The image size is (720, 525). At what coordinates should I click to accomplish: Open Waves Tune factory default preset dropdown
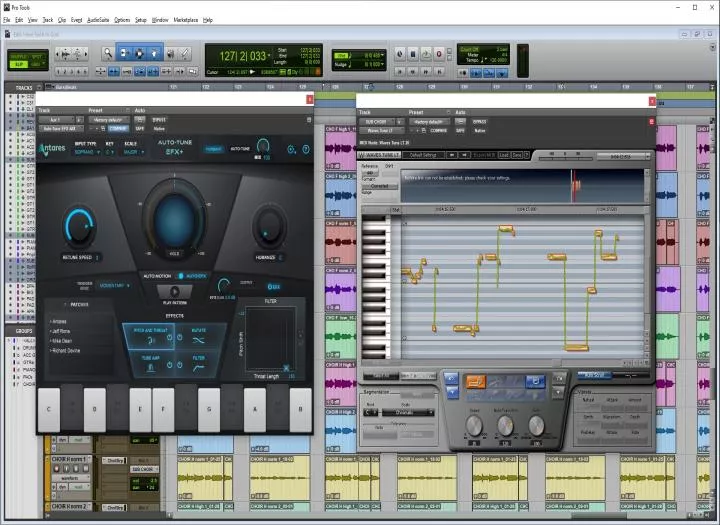pyautogui.click(x=429, y=122)
